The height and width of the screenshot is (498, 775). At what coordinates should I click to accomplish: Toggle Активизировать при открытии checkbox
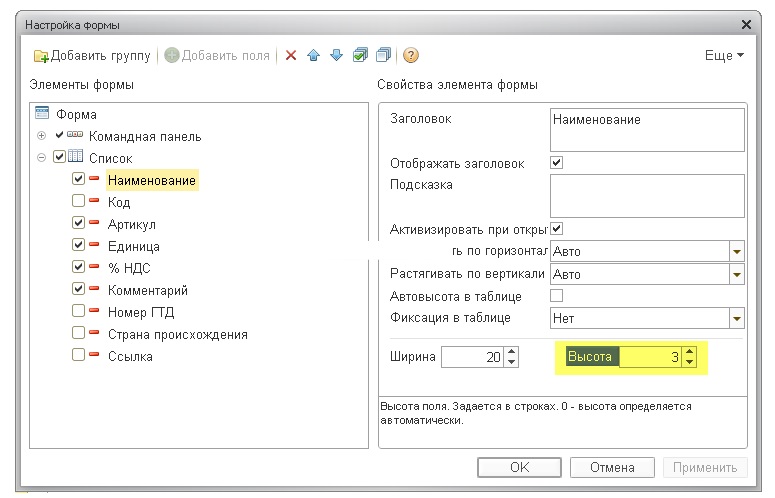tap(557, 229)
